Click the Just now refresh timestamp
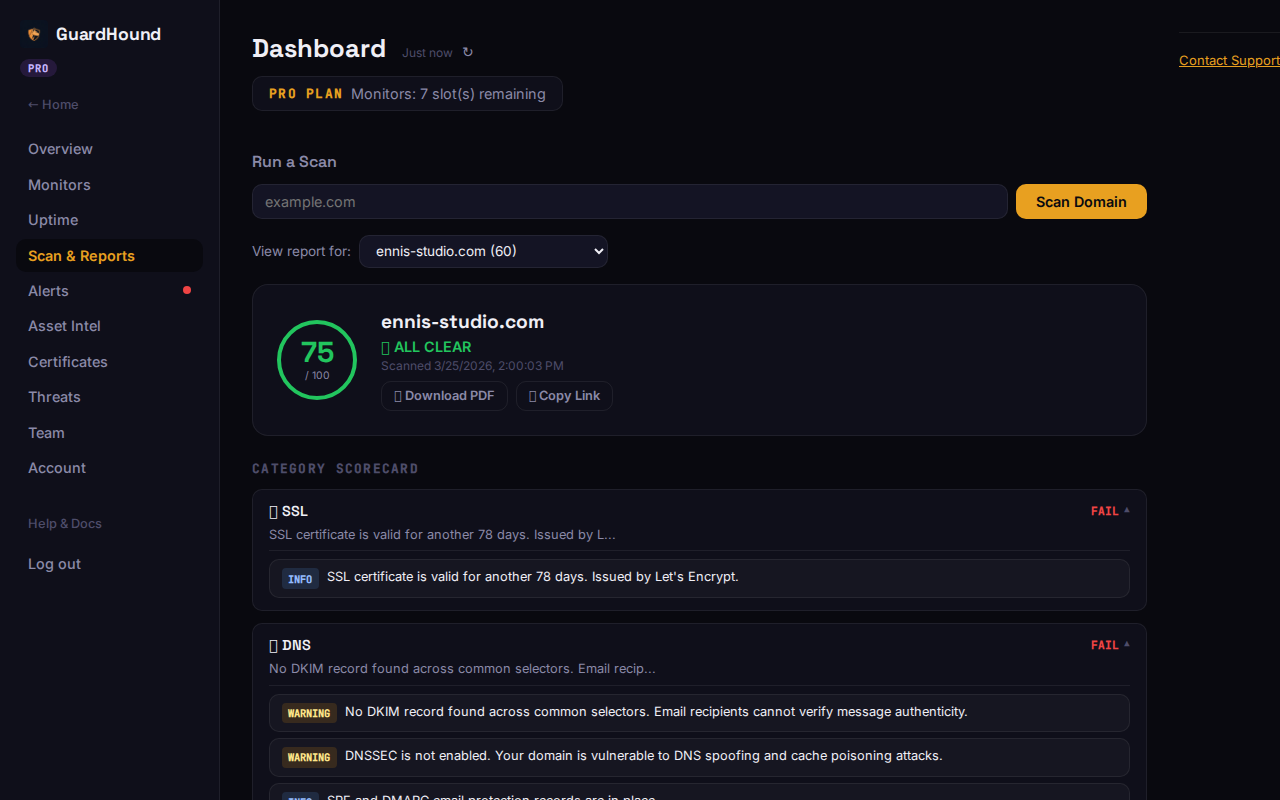Viewport: 1280px width, 800px height. click(427, 53)
